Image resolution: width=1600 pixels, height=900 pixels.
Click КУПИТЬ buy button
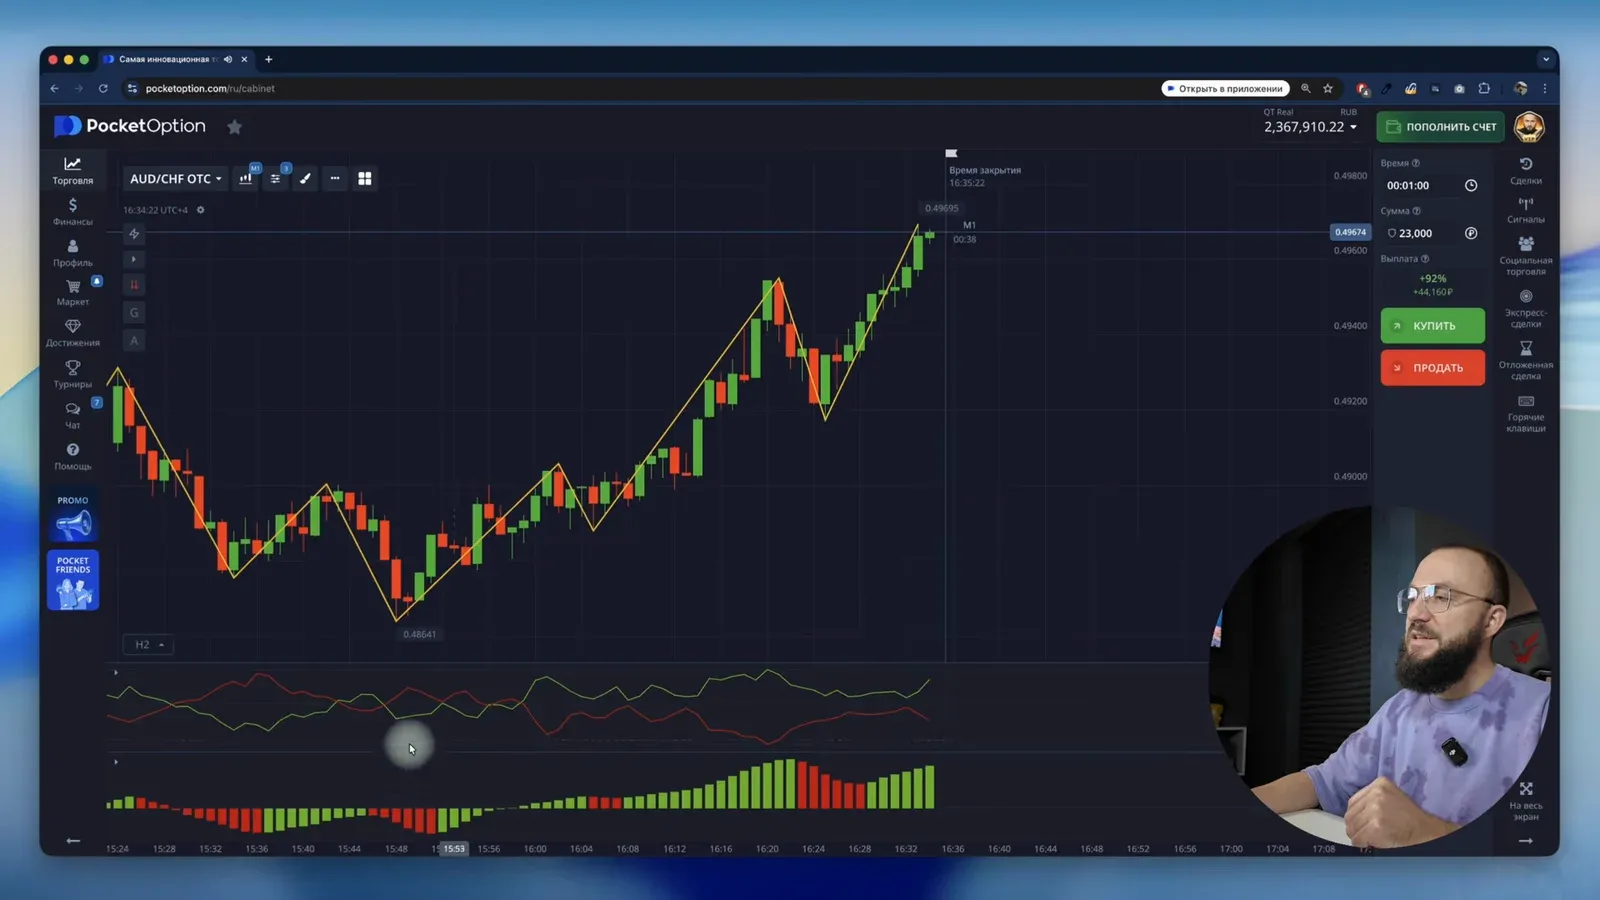tap(1432, 326)
